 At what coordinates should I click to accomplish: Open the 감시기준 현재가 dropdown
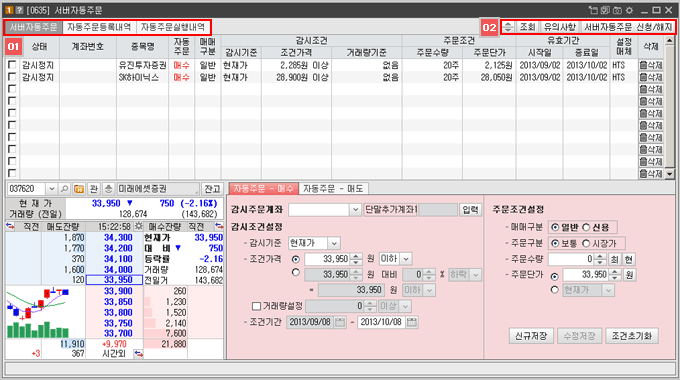click(334, 243)
